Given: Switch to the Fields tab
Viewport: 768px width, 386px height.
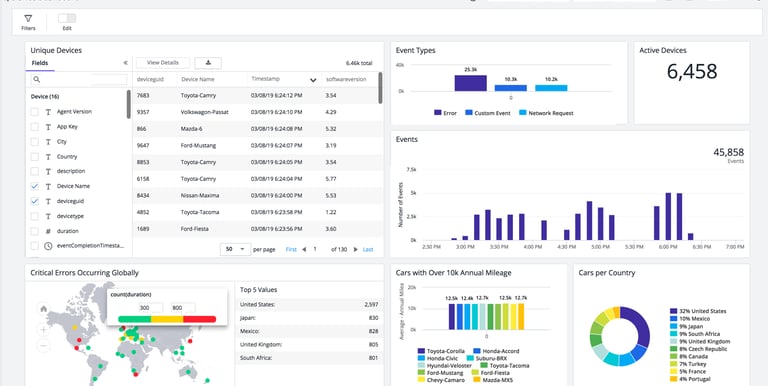Looking at the screenshot, I should pos(40,63).
